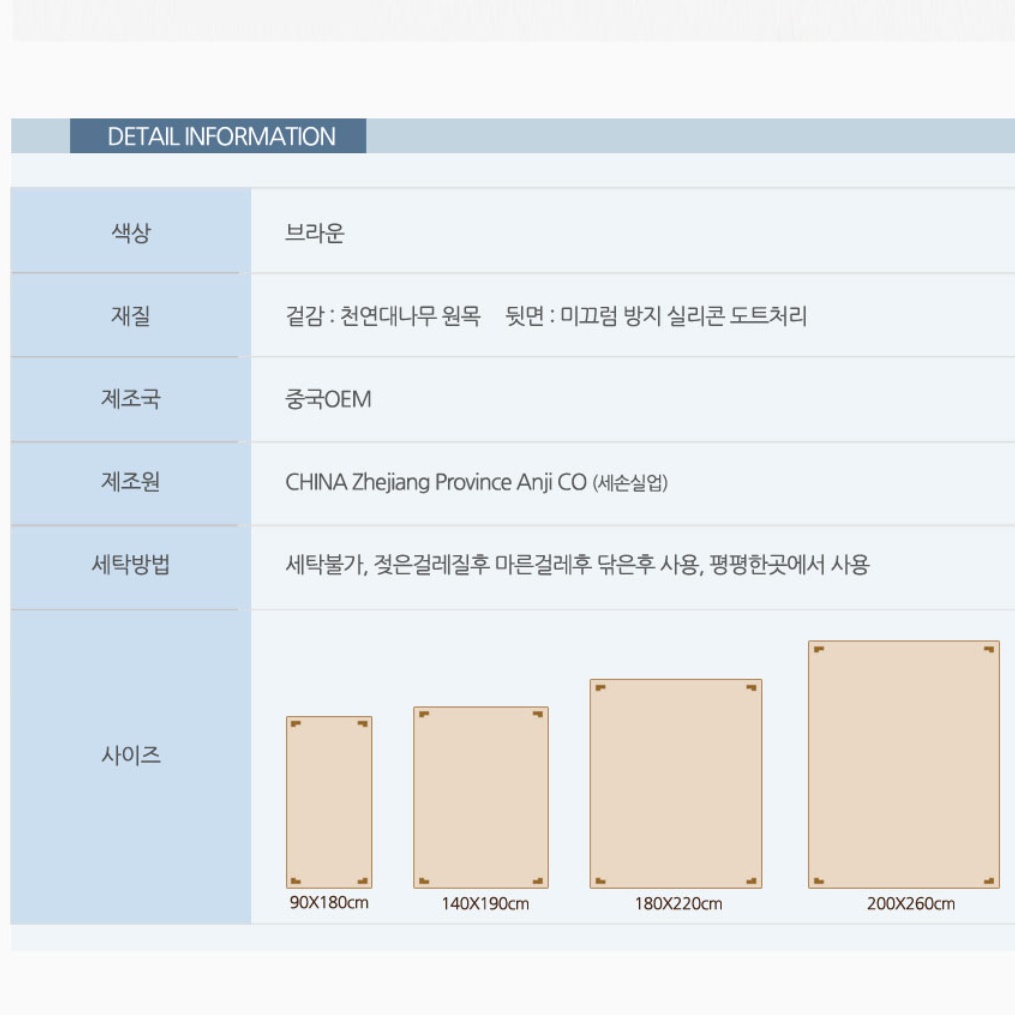Click the 세탁불가 washing instruction text
Viewport: 1015px width, 1015px height.
pyautogui.click(x=577, y=564)
